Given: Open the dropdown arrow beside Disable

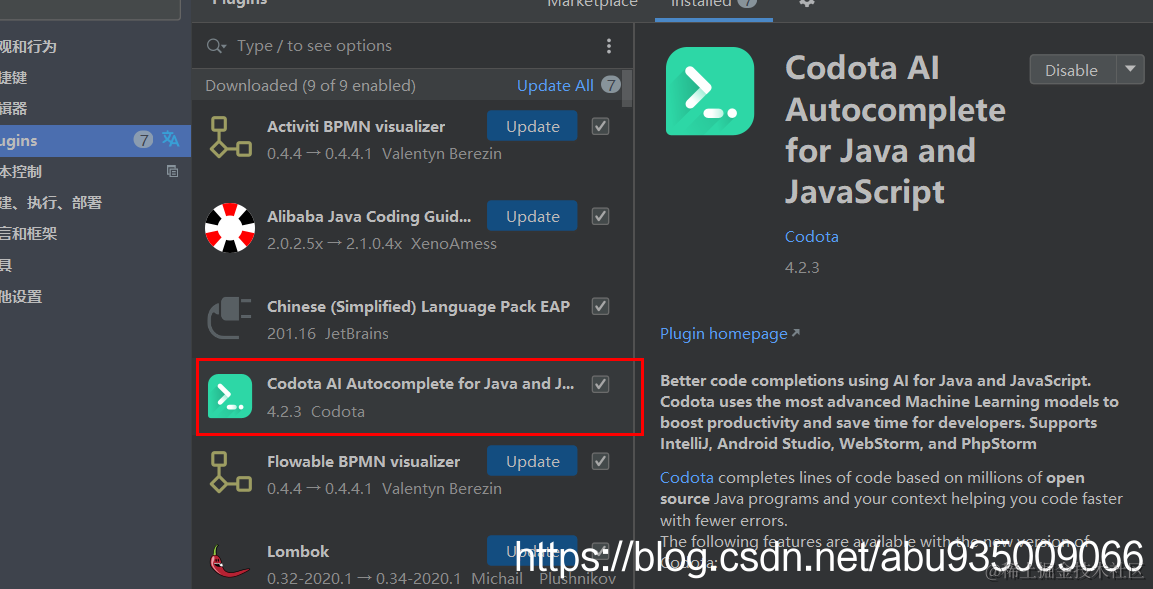Looking at the screenshot, I should coord(1130,70).
